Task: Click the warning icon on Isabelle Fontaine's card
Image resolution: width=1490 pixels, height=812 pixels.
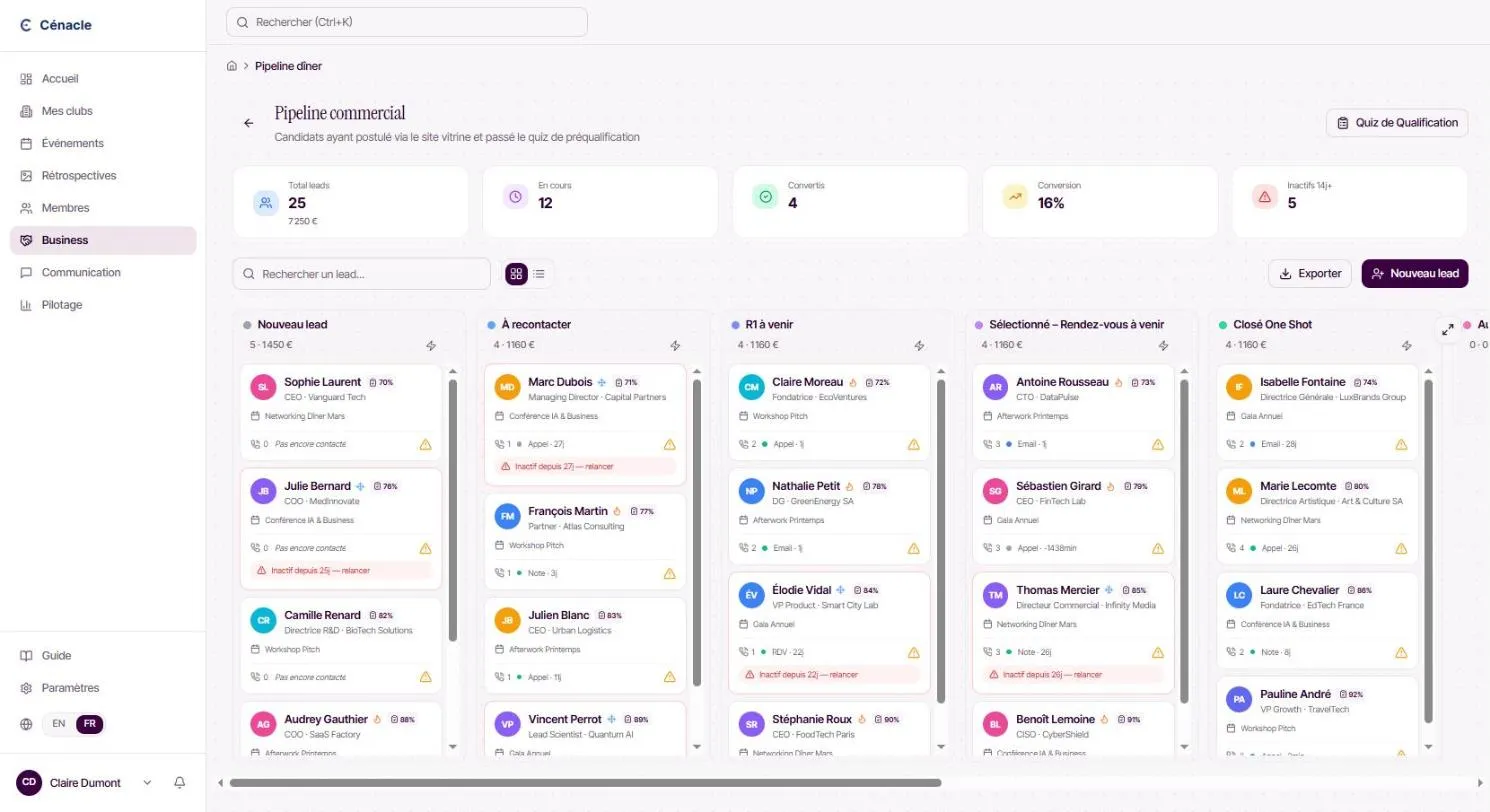Action: point(1402,444)
